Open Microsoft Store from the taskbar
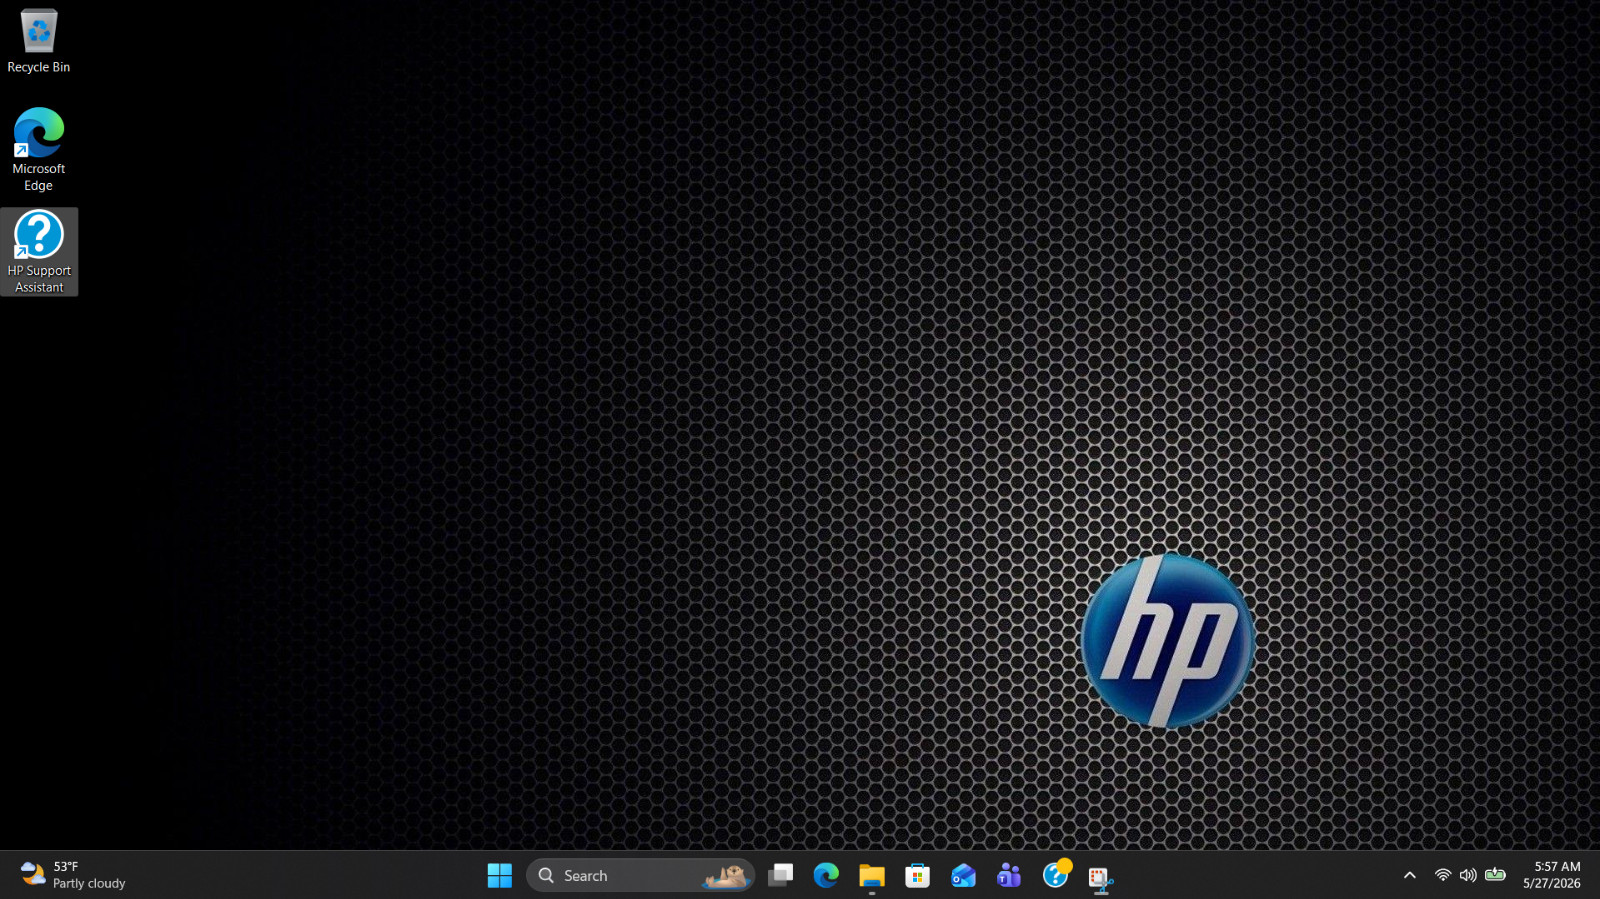Screen dimensions: 1600x899 (917, 875)
